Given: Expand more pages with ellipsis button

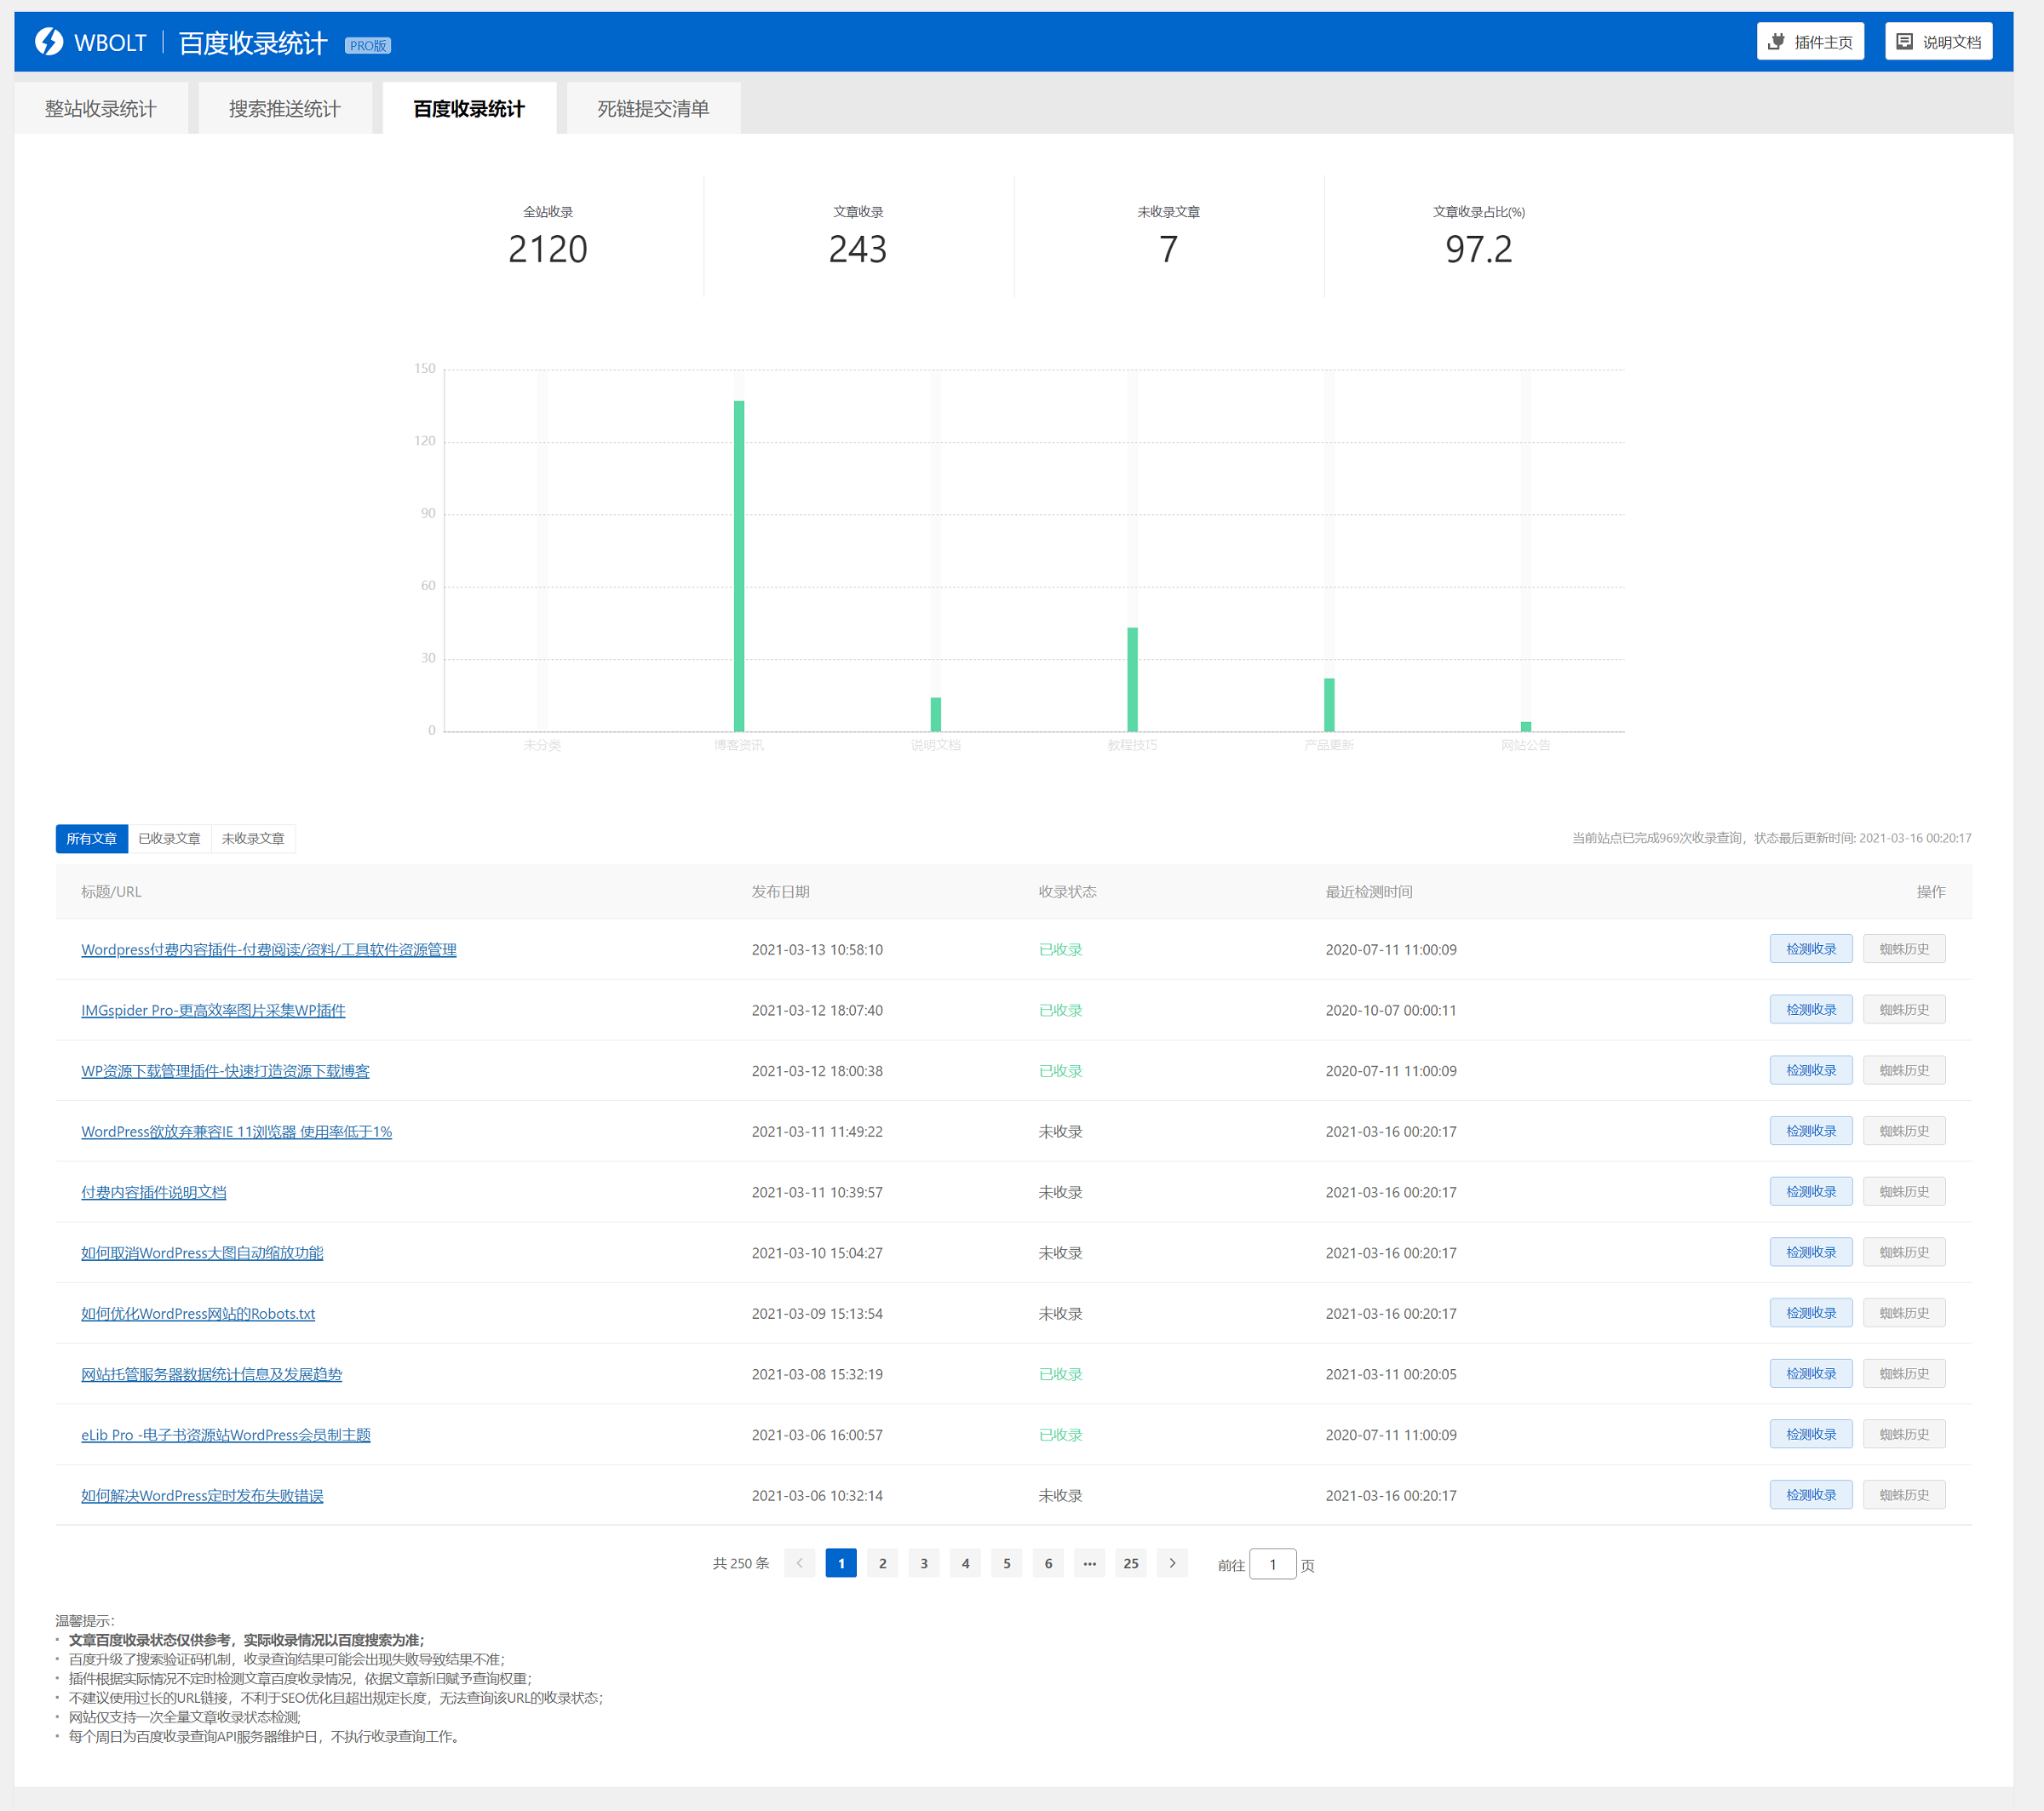Looking at the screenshot, I should tap(1089, 1563).
